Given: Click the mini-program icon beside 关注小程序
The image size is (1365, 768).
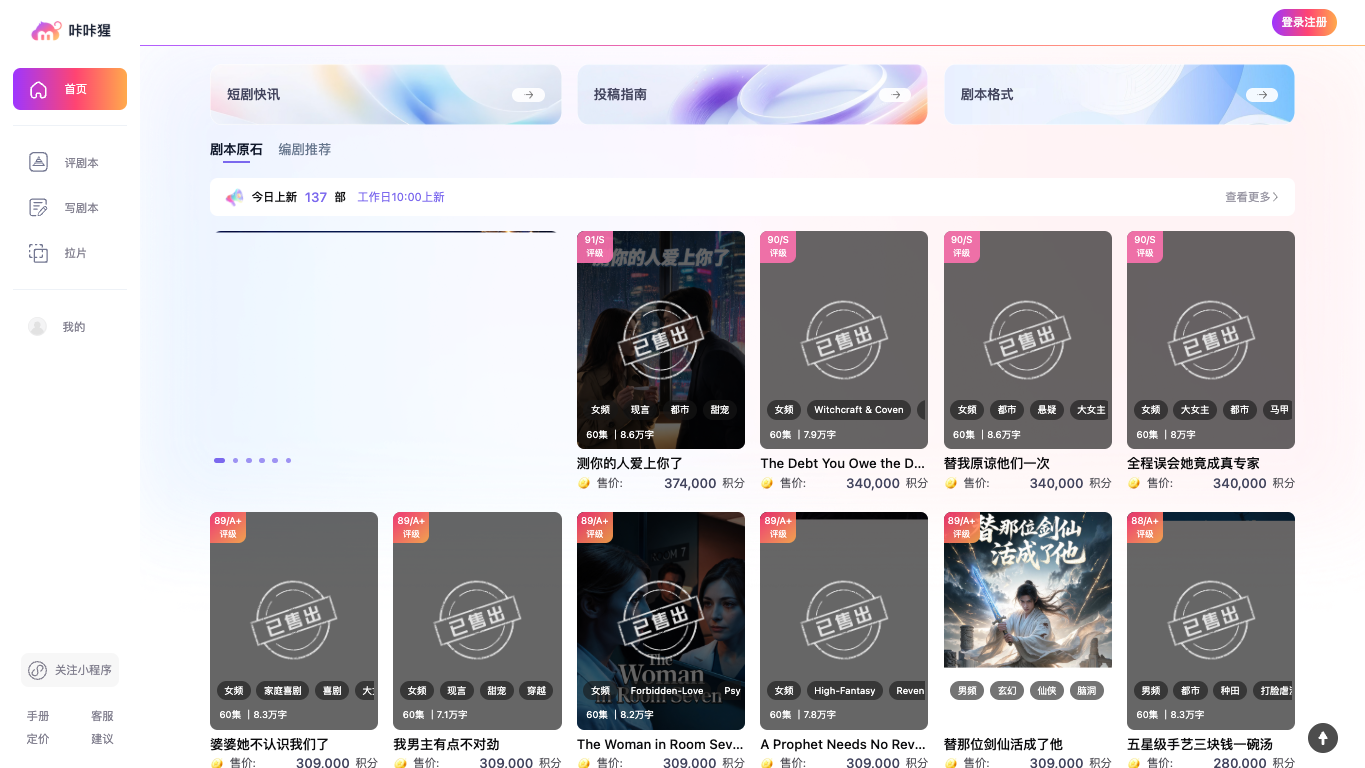Looking at the screenshot, I should pyautogui.click(x=37, y=670).
